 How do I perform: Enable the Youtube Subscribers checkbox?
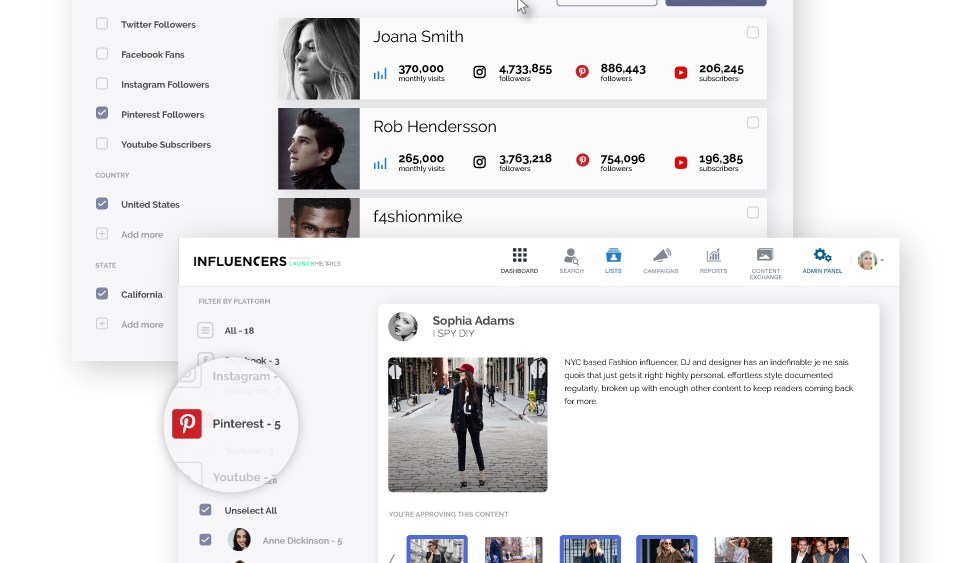pos(102,144)
